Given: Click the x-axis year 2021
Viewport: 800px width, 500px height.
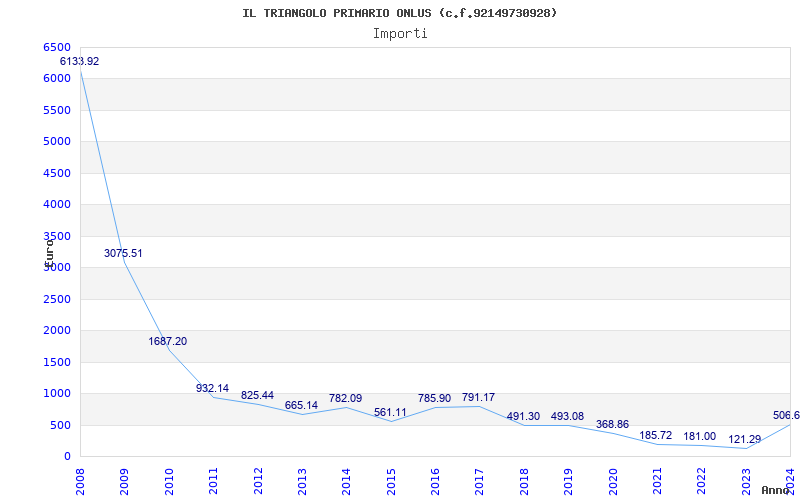Looking at the screenshot, I should (657, 481).
